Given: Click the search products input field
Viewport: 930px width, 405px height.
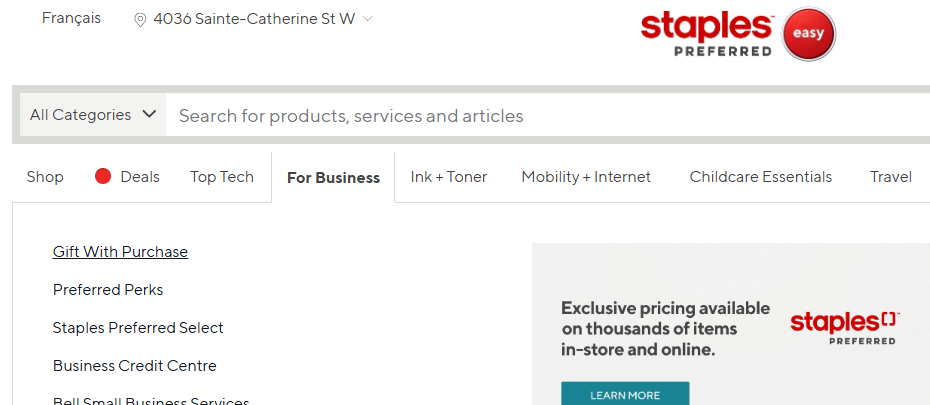Looking at the screenshot, I should pos(540,116).
